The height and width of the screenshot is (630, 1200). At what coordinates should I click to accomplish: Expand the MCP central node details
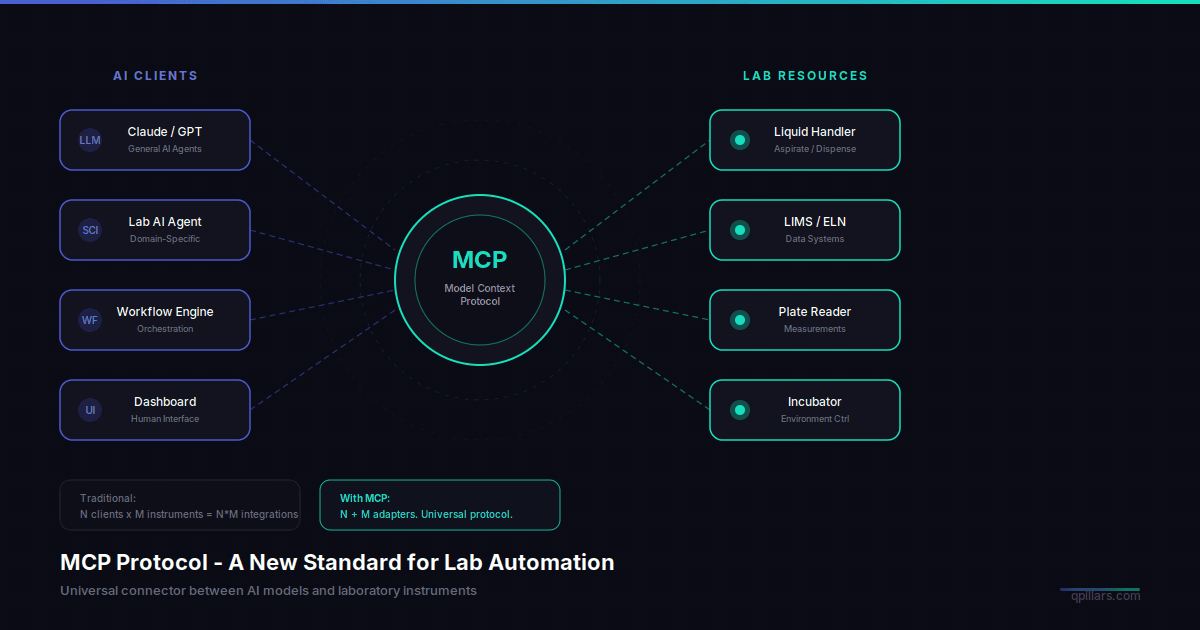(x=480, y=280)
